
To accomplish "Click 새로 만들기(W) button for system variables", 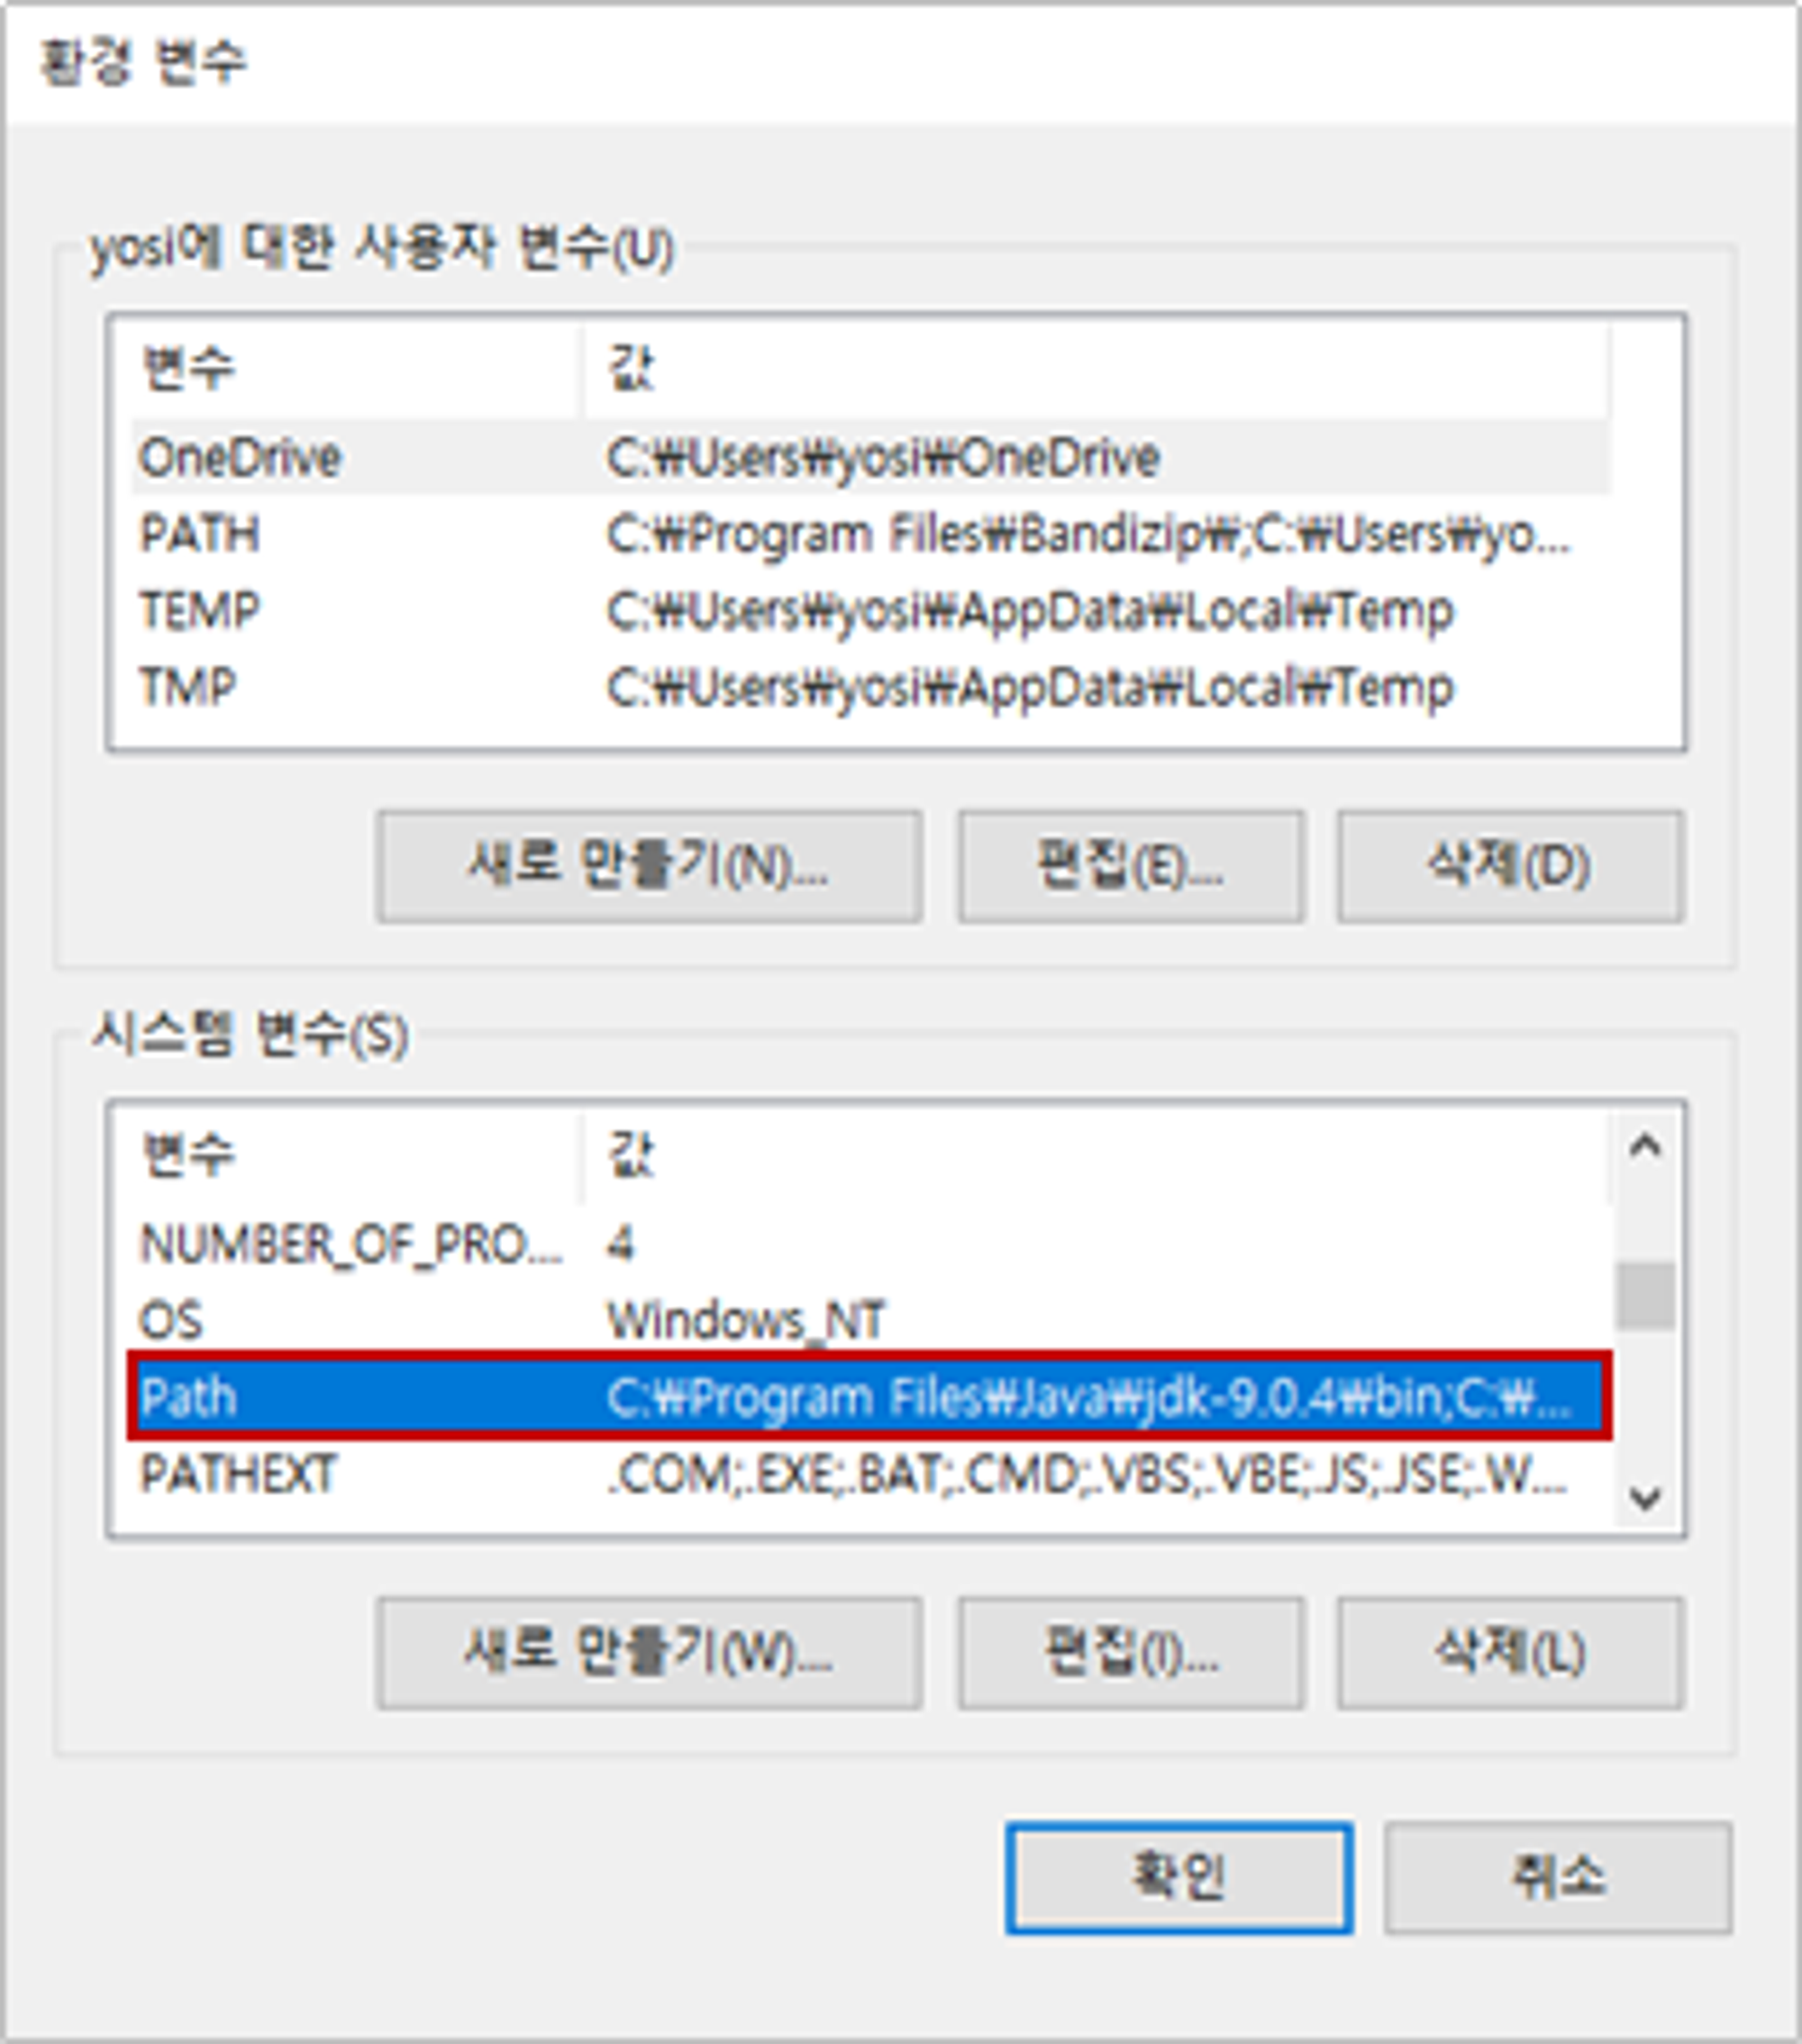I will click(x=649, y=1653).
